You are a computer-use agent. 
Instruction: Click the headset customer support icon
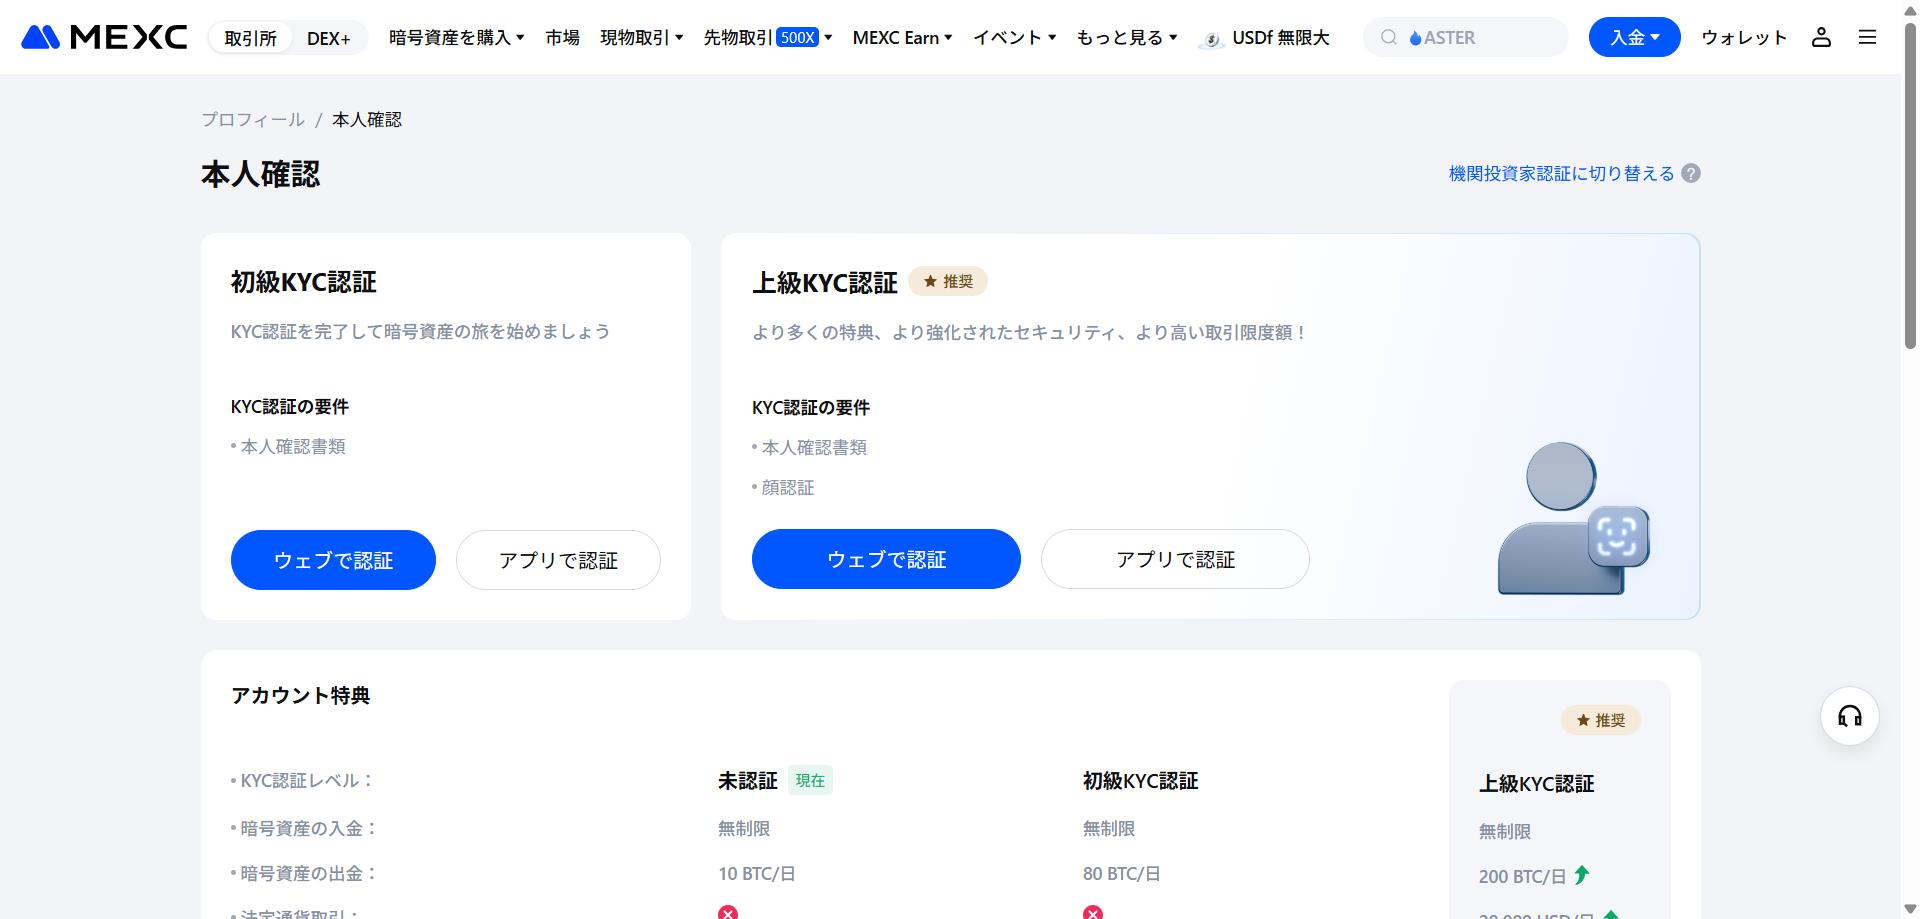1849,716
